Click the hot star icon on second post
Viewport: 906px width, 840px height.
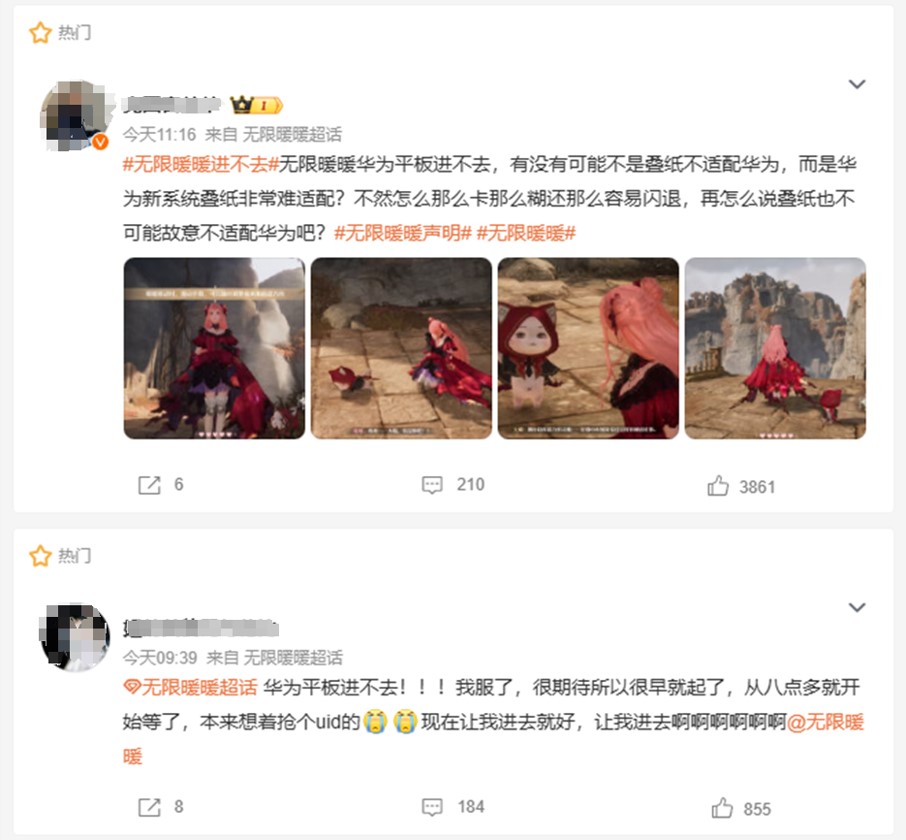click(40, 556)
